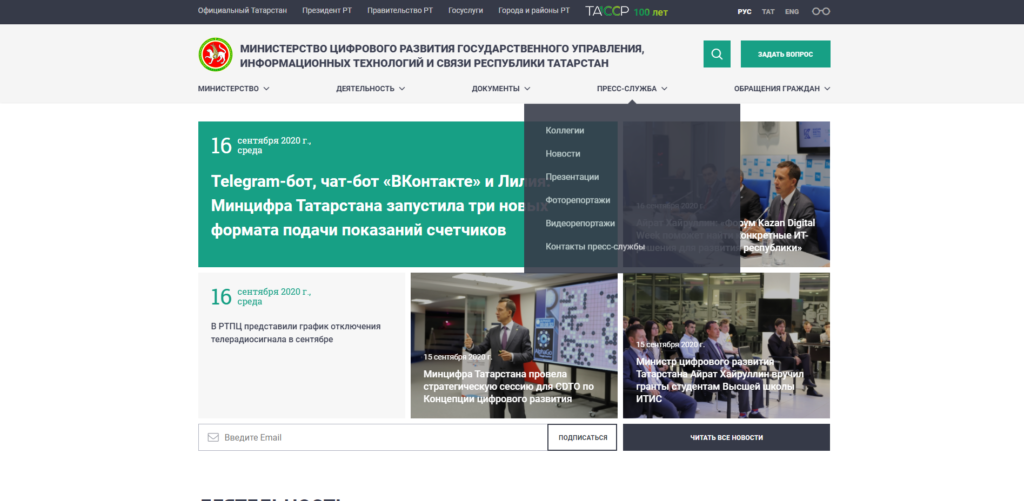Open Правительство РТ link
Screen dimensions: 1024x501
click(400, 12)
